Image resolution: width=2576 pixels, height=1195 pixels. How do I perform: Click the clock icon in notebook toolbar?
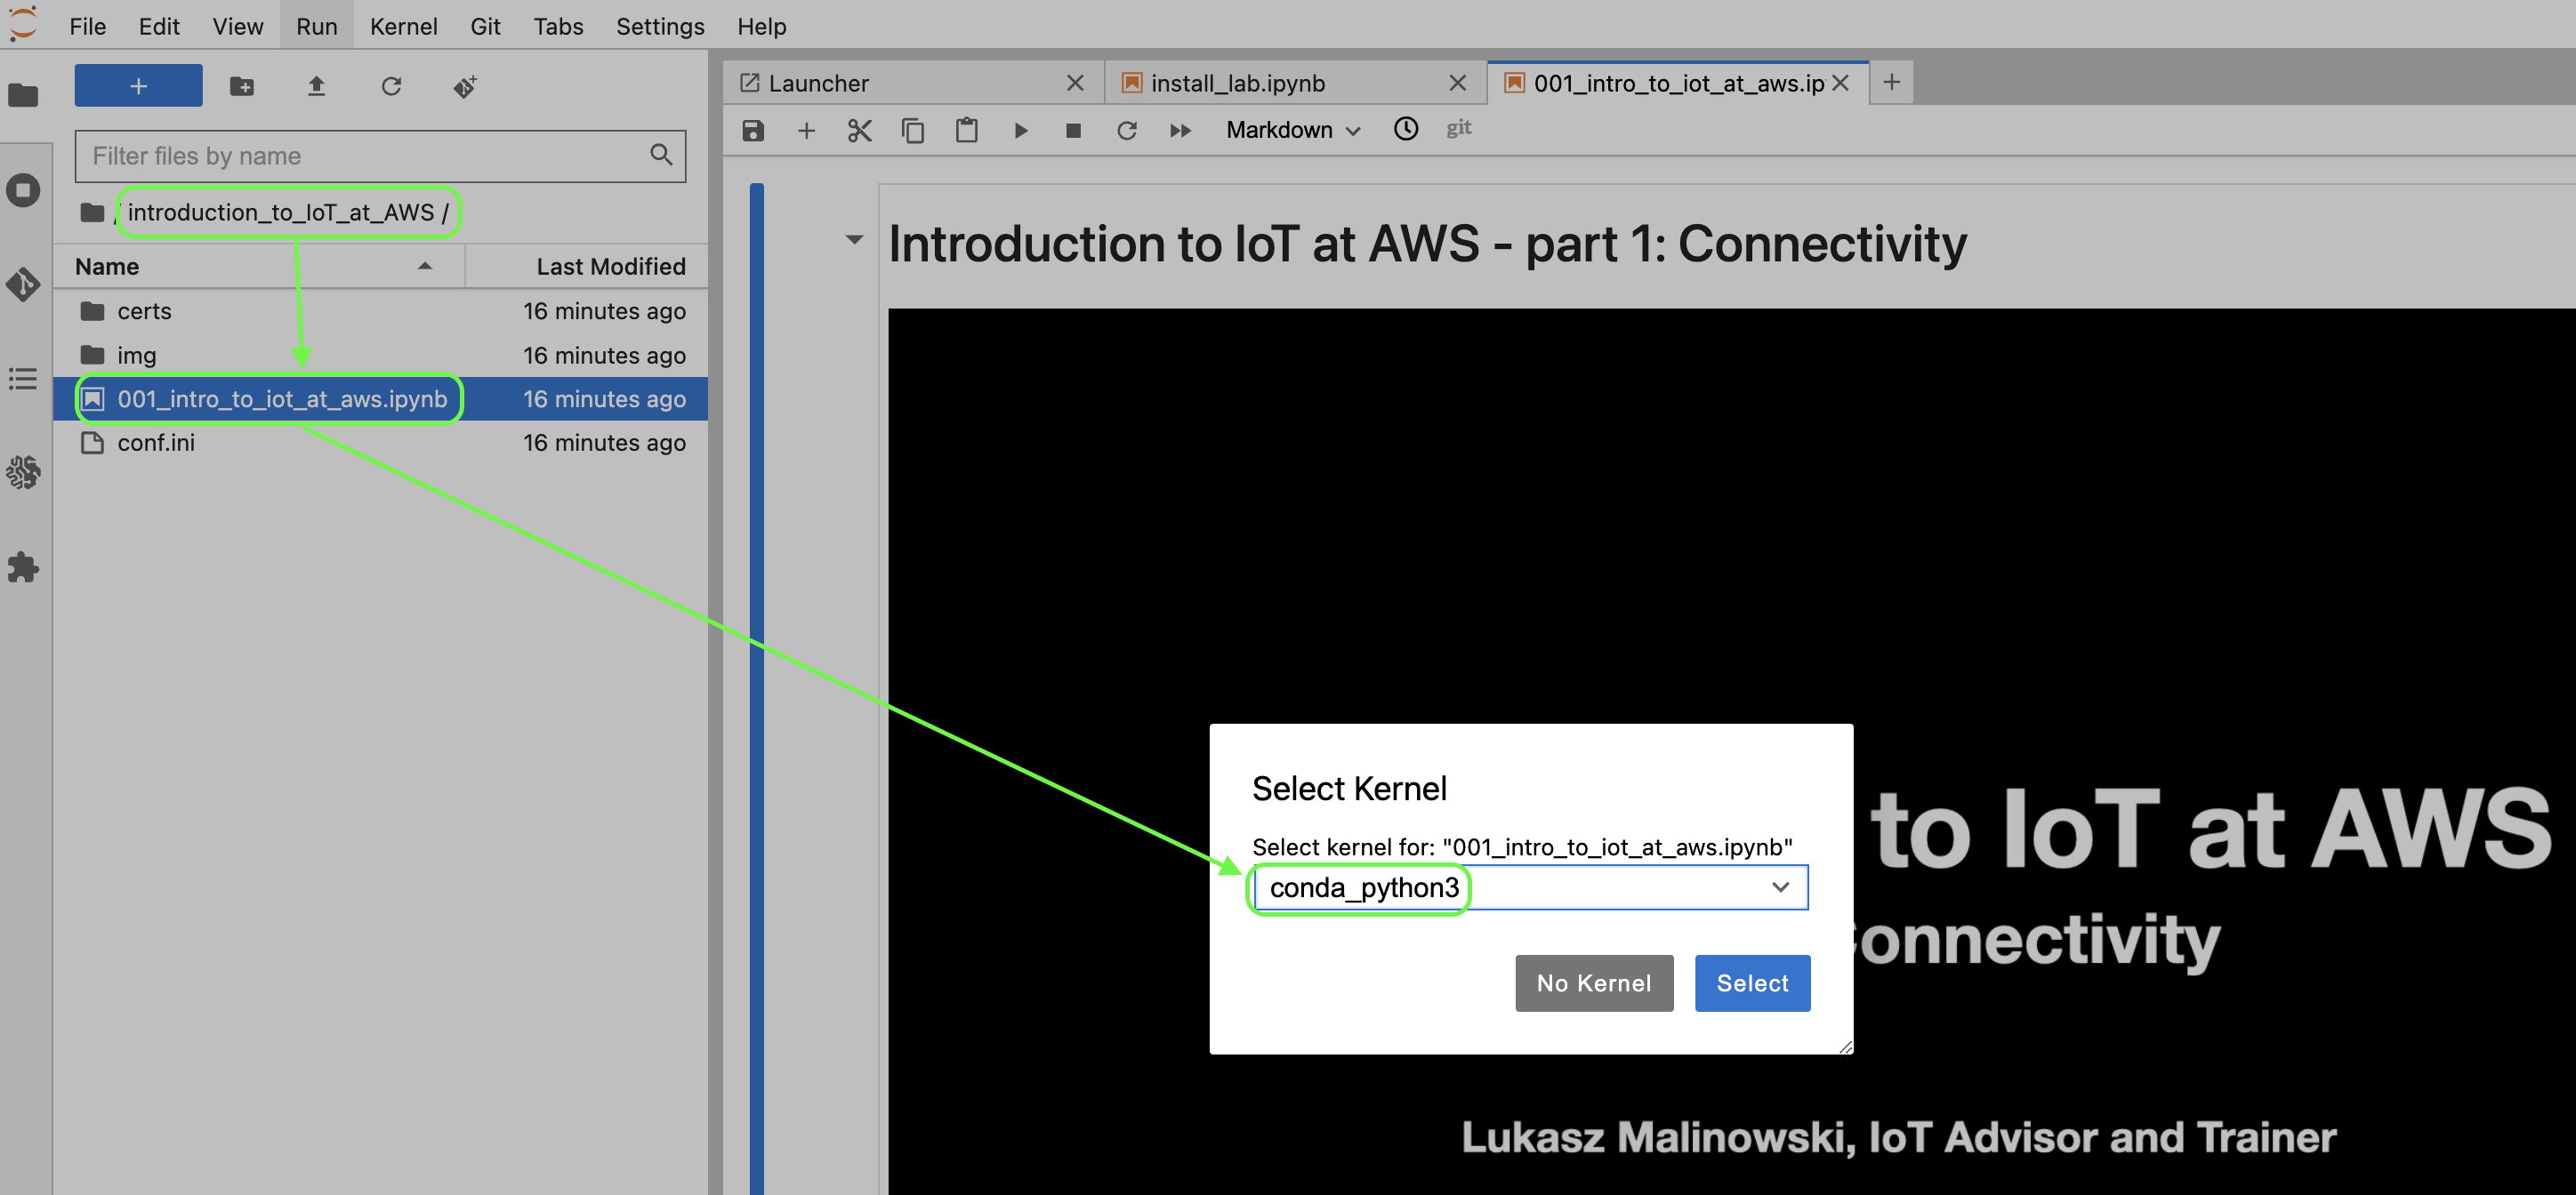click(x=1405, y=128)
